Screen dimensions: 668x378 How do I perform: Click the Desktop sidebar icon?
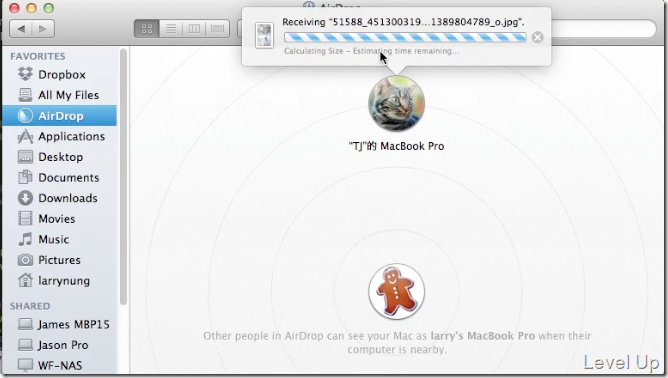pyautogui.click(x=25, y=157)
